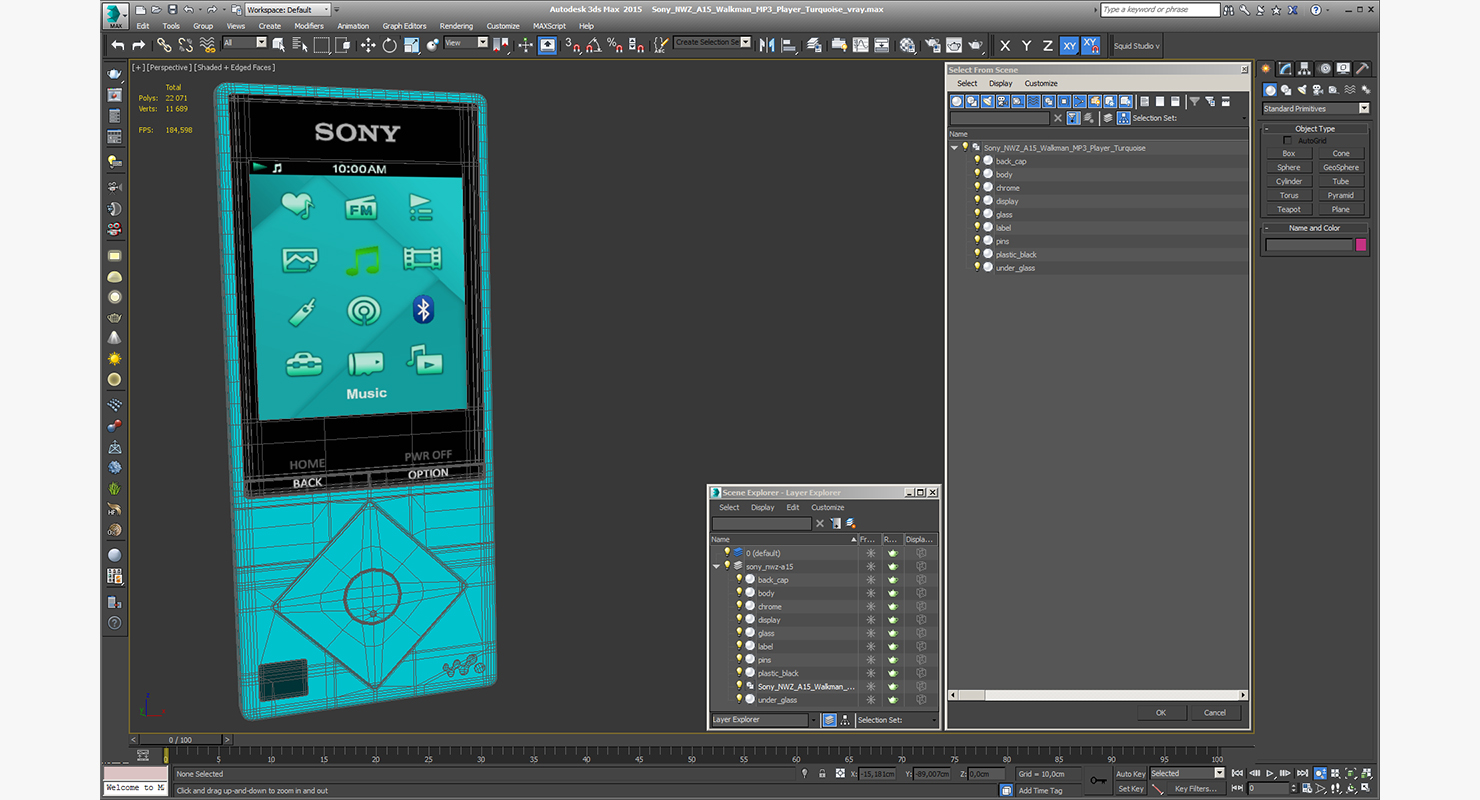Click the Render Production teapot icon
The image size is (1480, 800).
point(976,45)
